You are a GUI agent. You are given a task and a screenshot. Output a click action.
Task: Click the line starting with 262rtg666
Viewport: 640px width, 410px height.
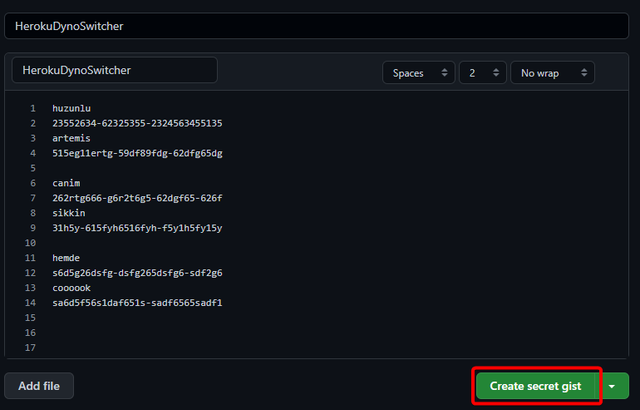pyautogui.click(x=137, y=198)
